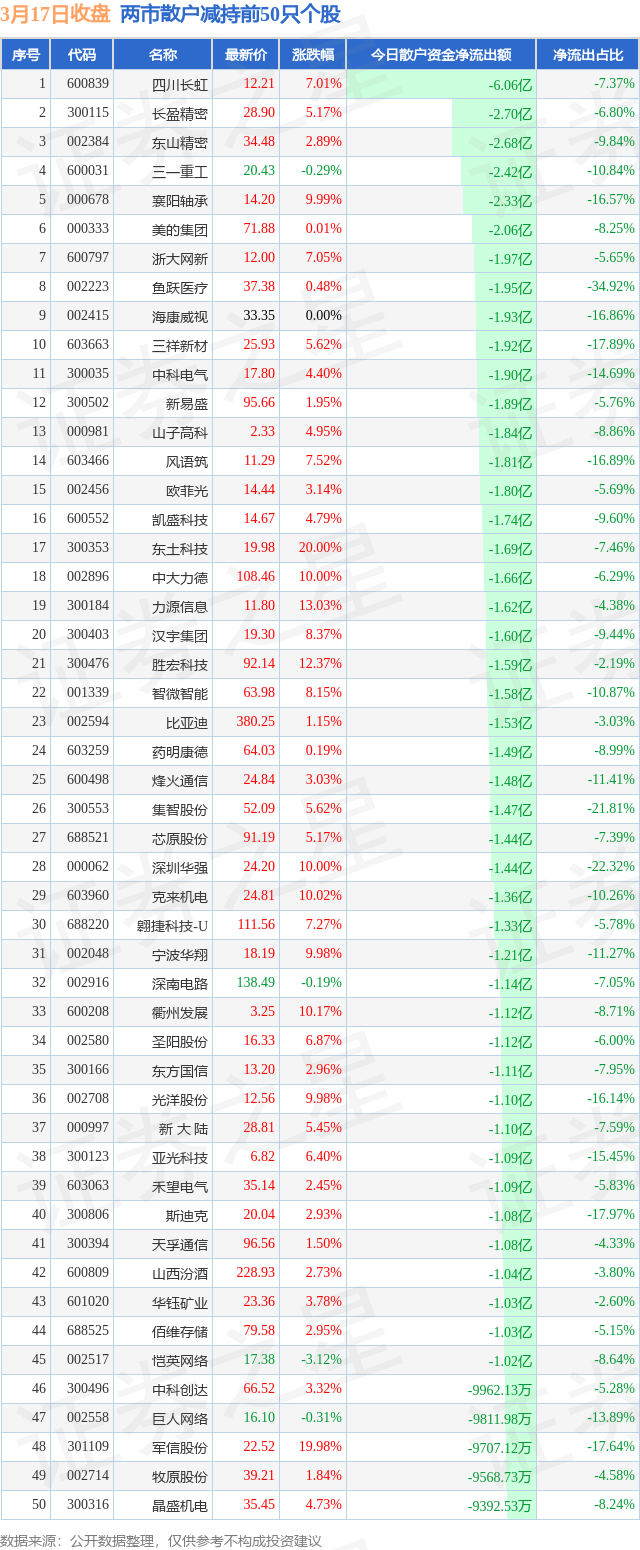
Task: Select stock name 欧菲光
Action: [x=187, y=490]
